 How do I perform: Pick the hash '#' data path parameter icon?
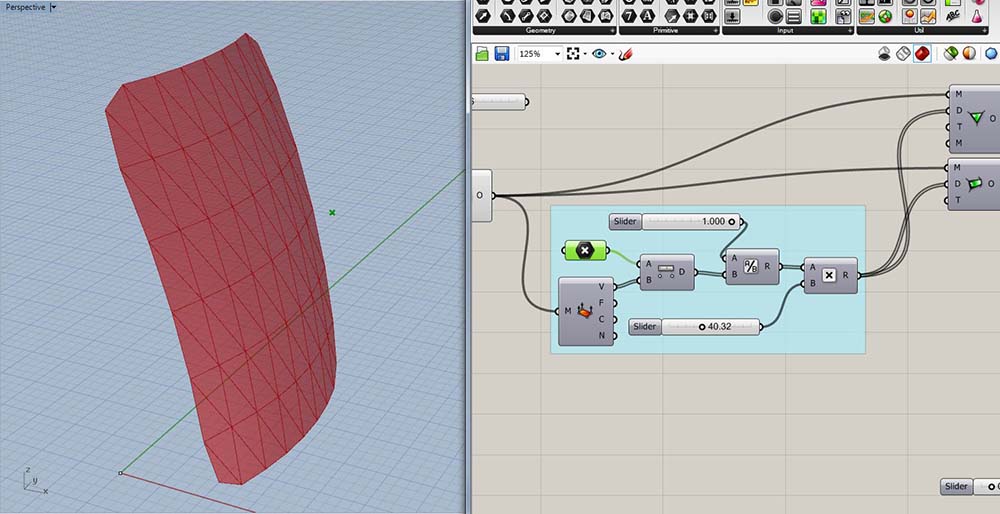690,16
